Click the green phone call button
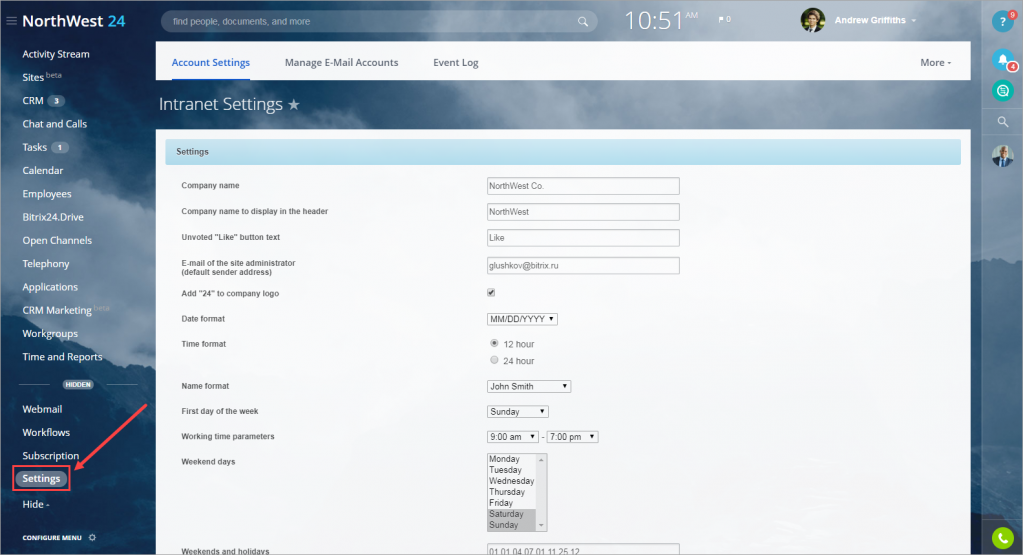Viewport: 1023px width, 555px height. point(1002,538)
